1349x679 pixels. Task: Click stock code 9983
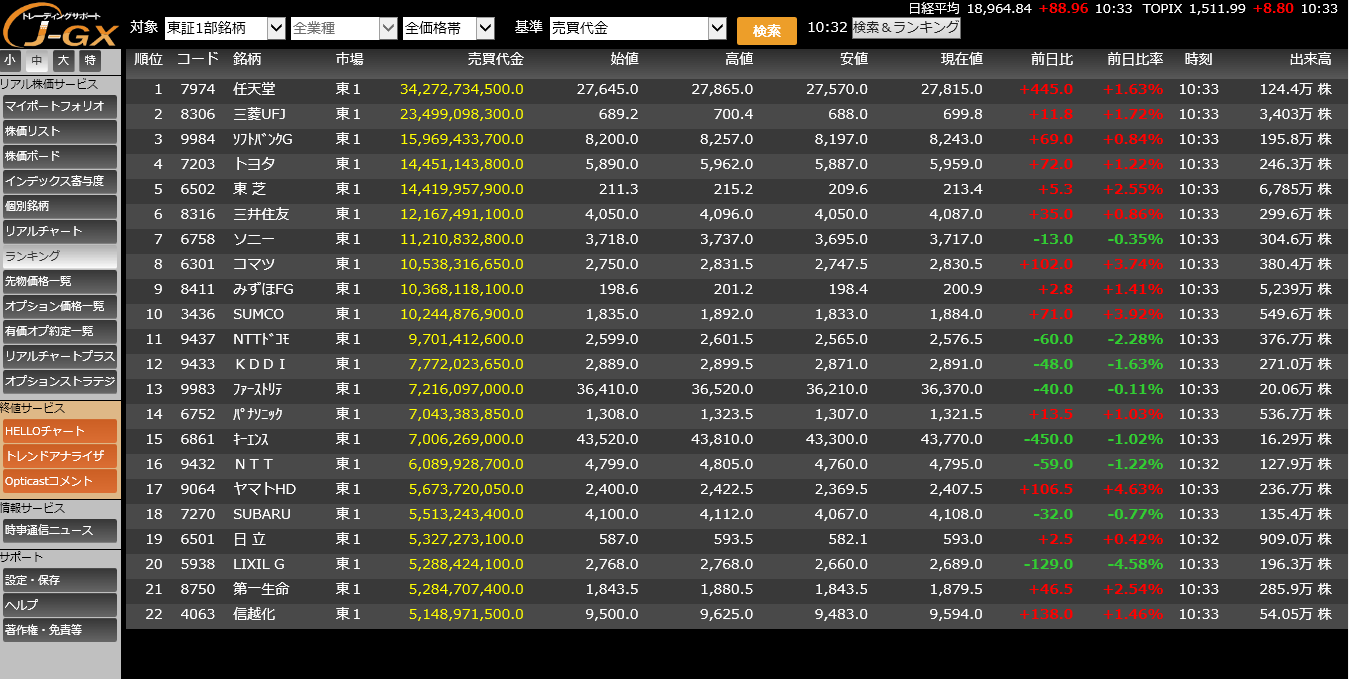point(198,389)
